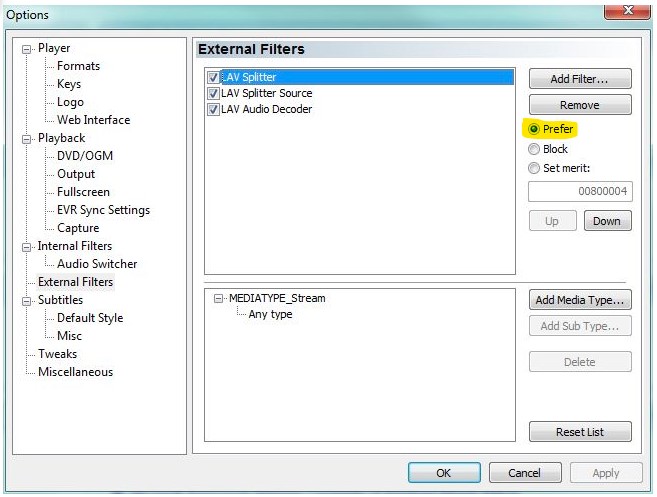Close the Options window
The height and width of the screenshot is (497, 657).
click(x=627, y=10)
